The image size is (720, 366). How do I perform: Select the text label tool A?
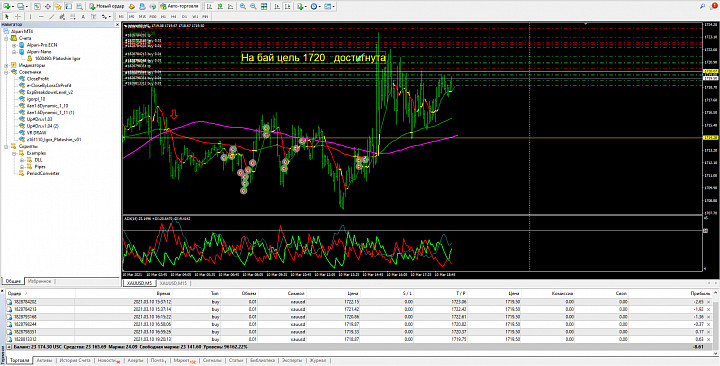click(83, 17)
